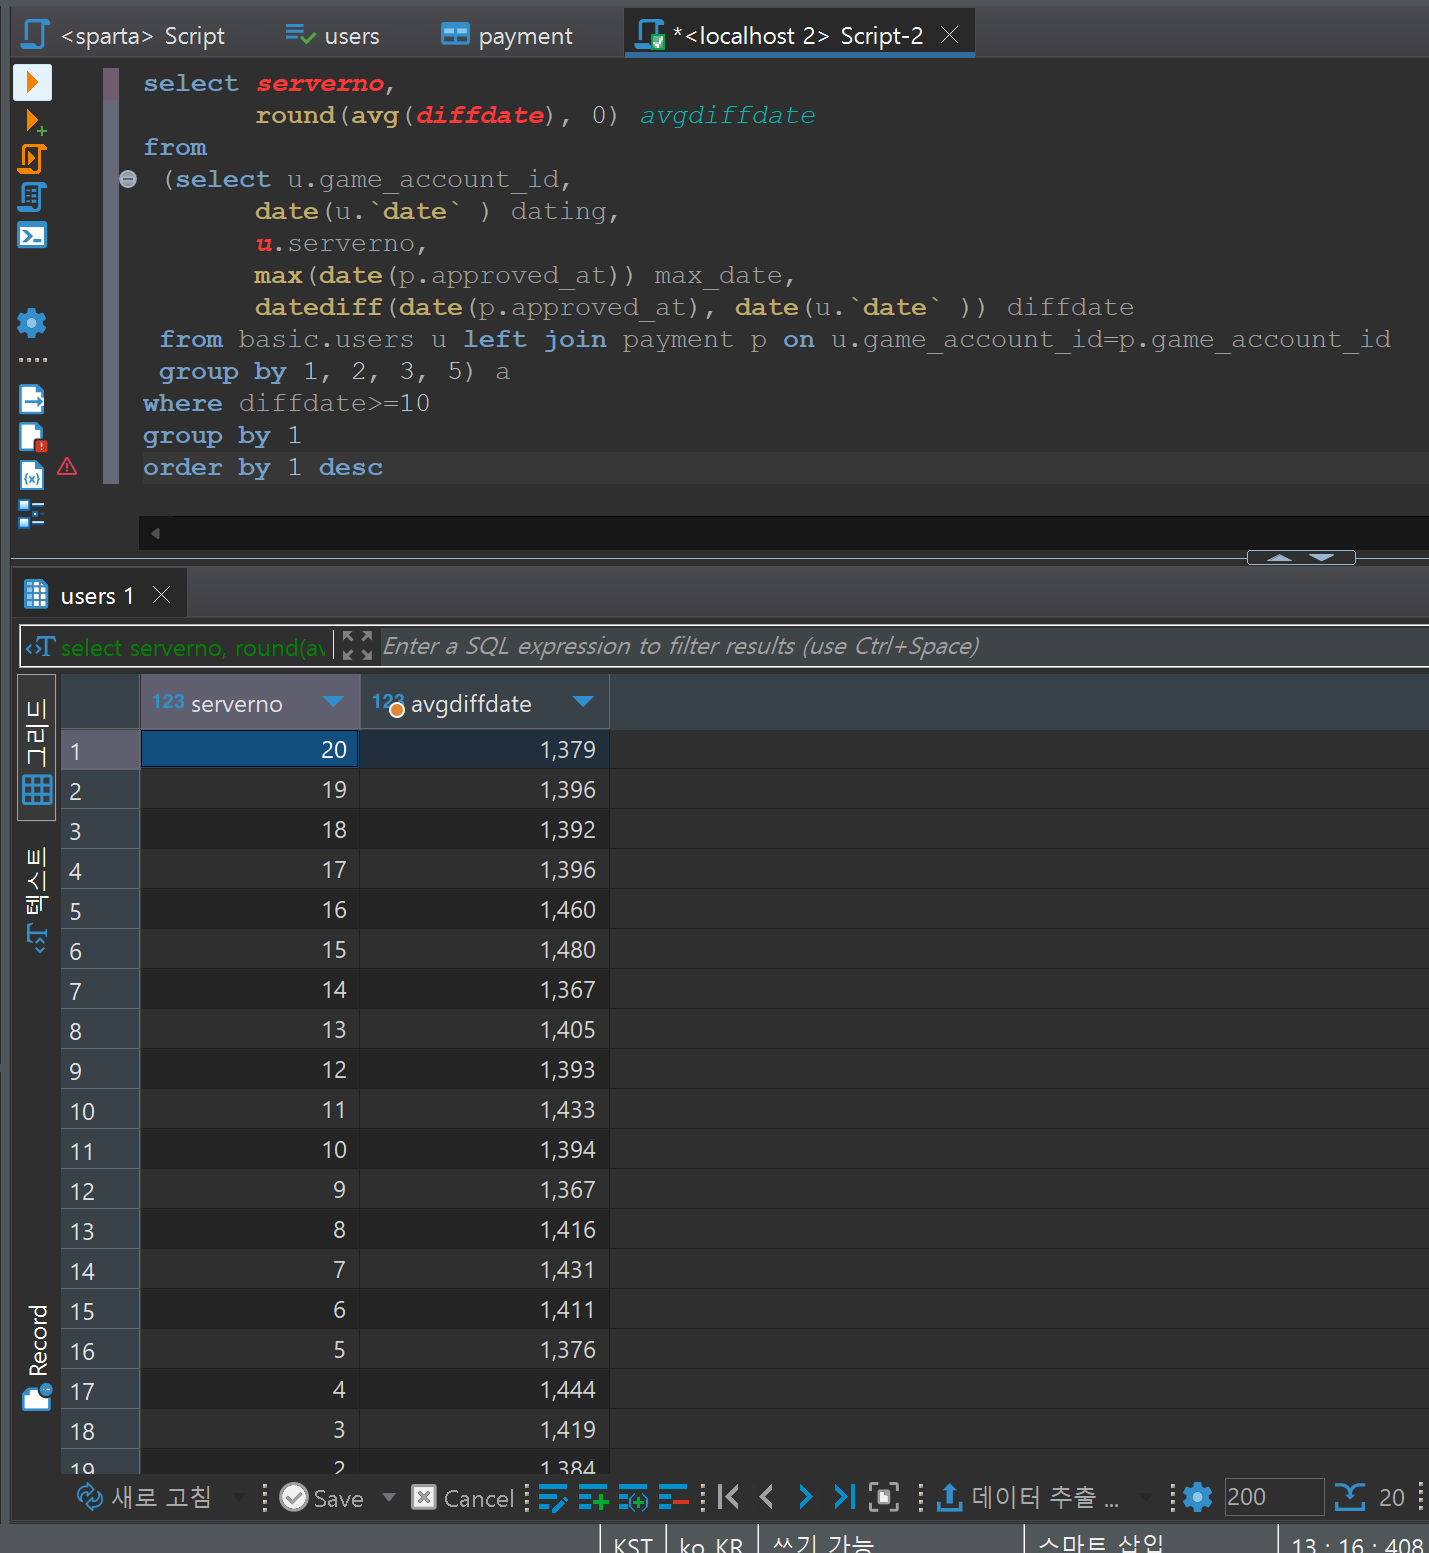The image size is (1429, 1553).
Task: Go to the previous row
Action: (767, 1497)
